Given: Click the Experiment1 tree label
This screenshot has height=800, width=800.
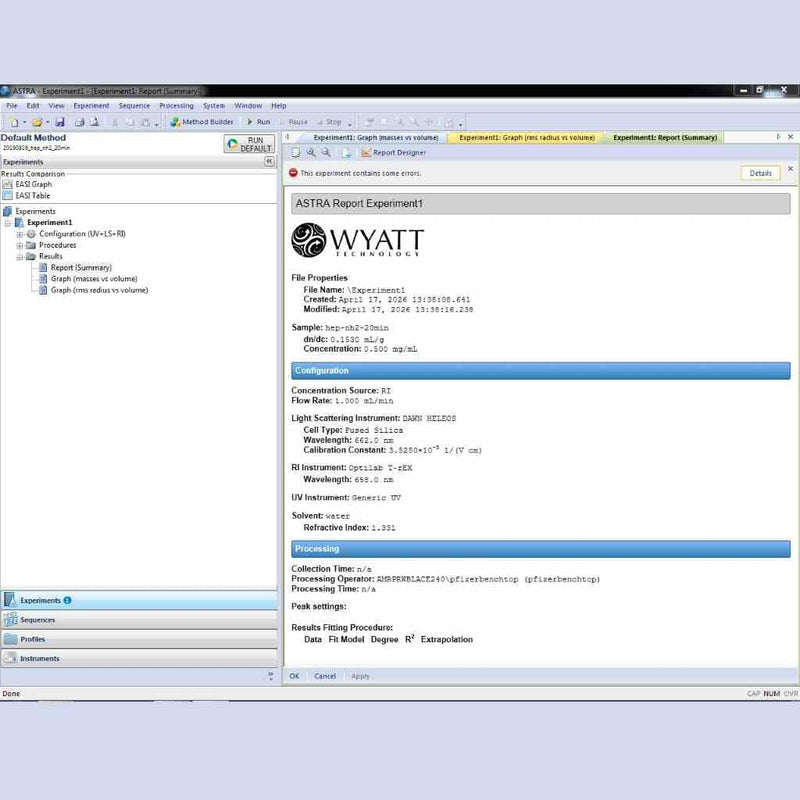Looking at the screenshot, I should [49, 222].
